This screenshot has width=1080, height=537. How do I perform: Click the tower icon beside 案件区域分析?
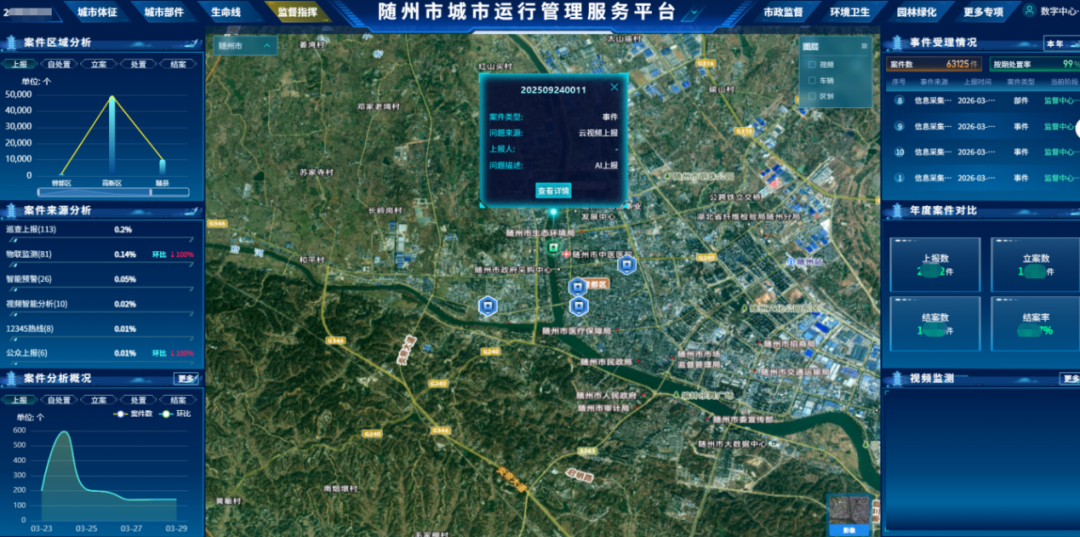(x=12, y=42)
